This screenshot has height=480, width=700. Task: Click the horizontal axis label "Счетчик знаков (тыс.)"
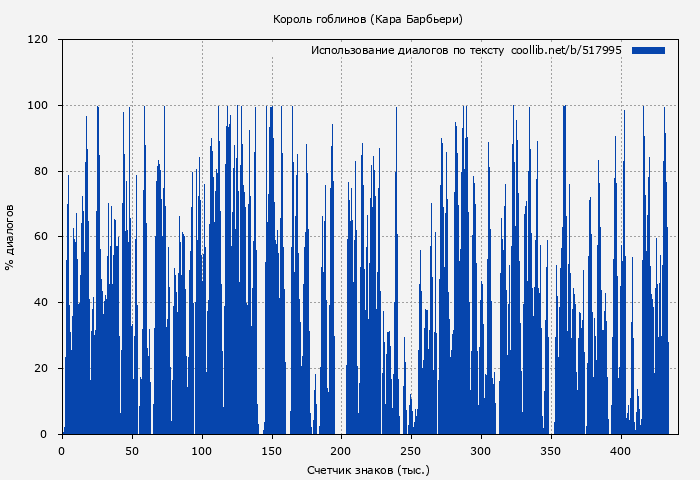[x=367, y=469]
